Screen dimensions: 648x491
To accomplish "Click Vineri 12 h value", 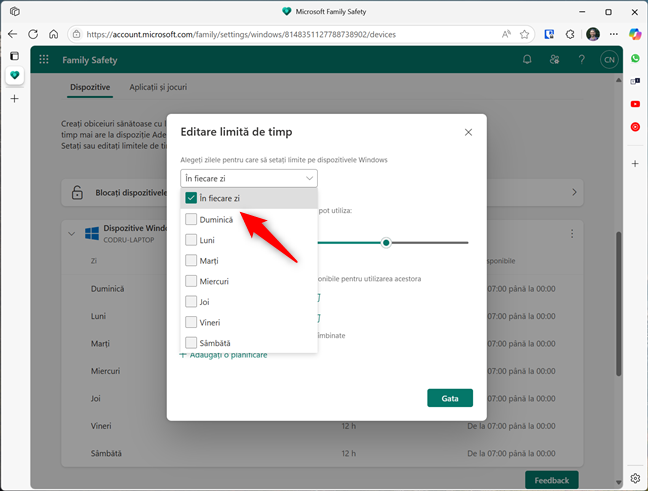I will tap(348, 426).
